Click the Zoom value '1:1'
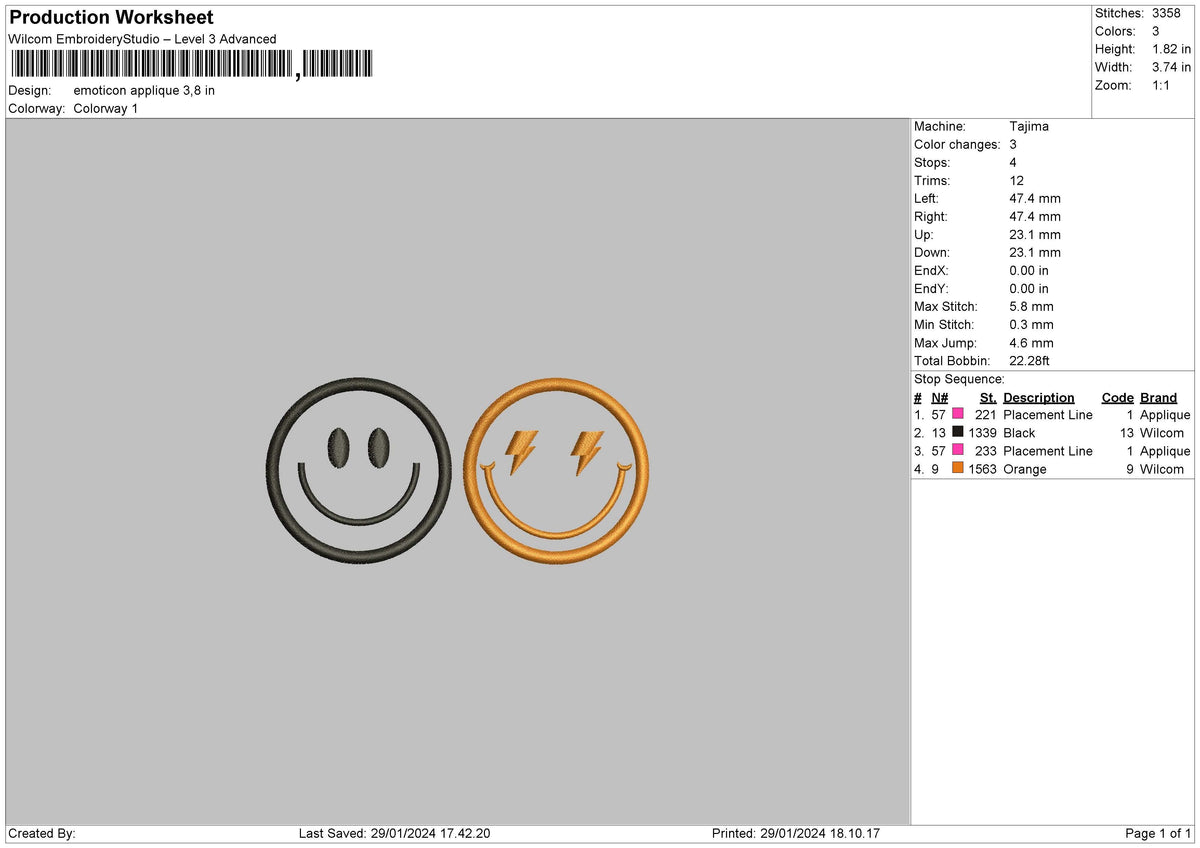1200x848 pixels. coord(1162,85)
